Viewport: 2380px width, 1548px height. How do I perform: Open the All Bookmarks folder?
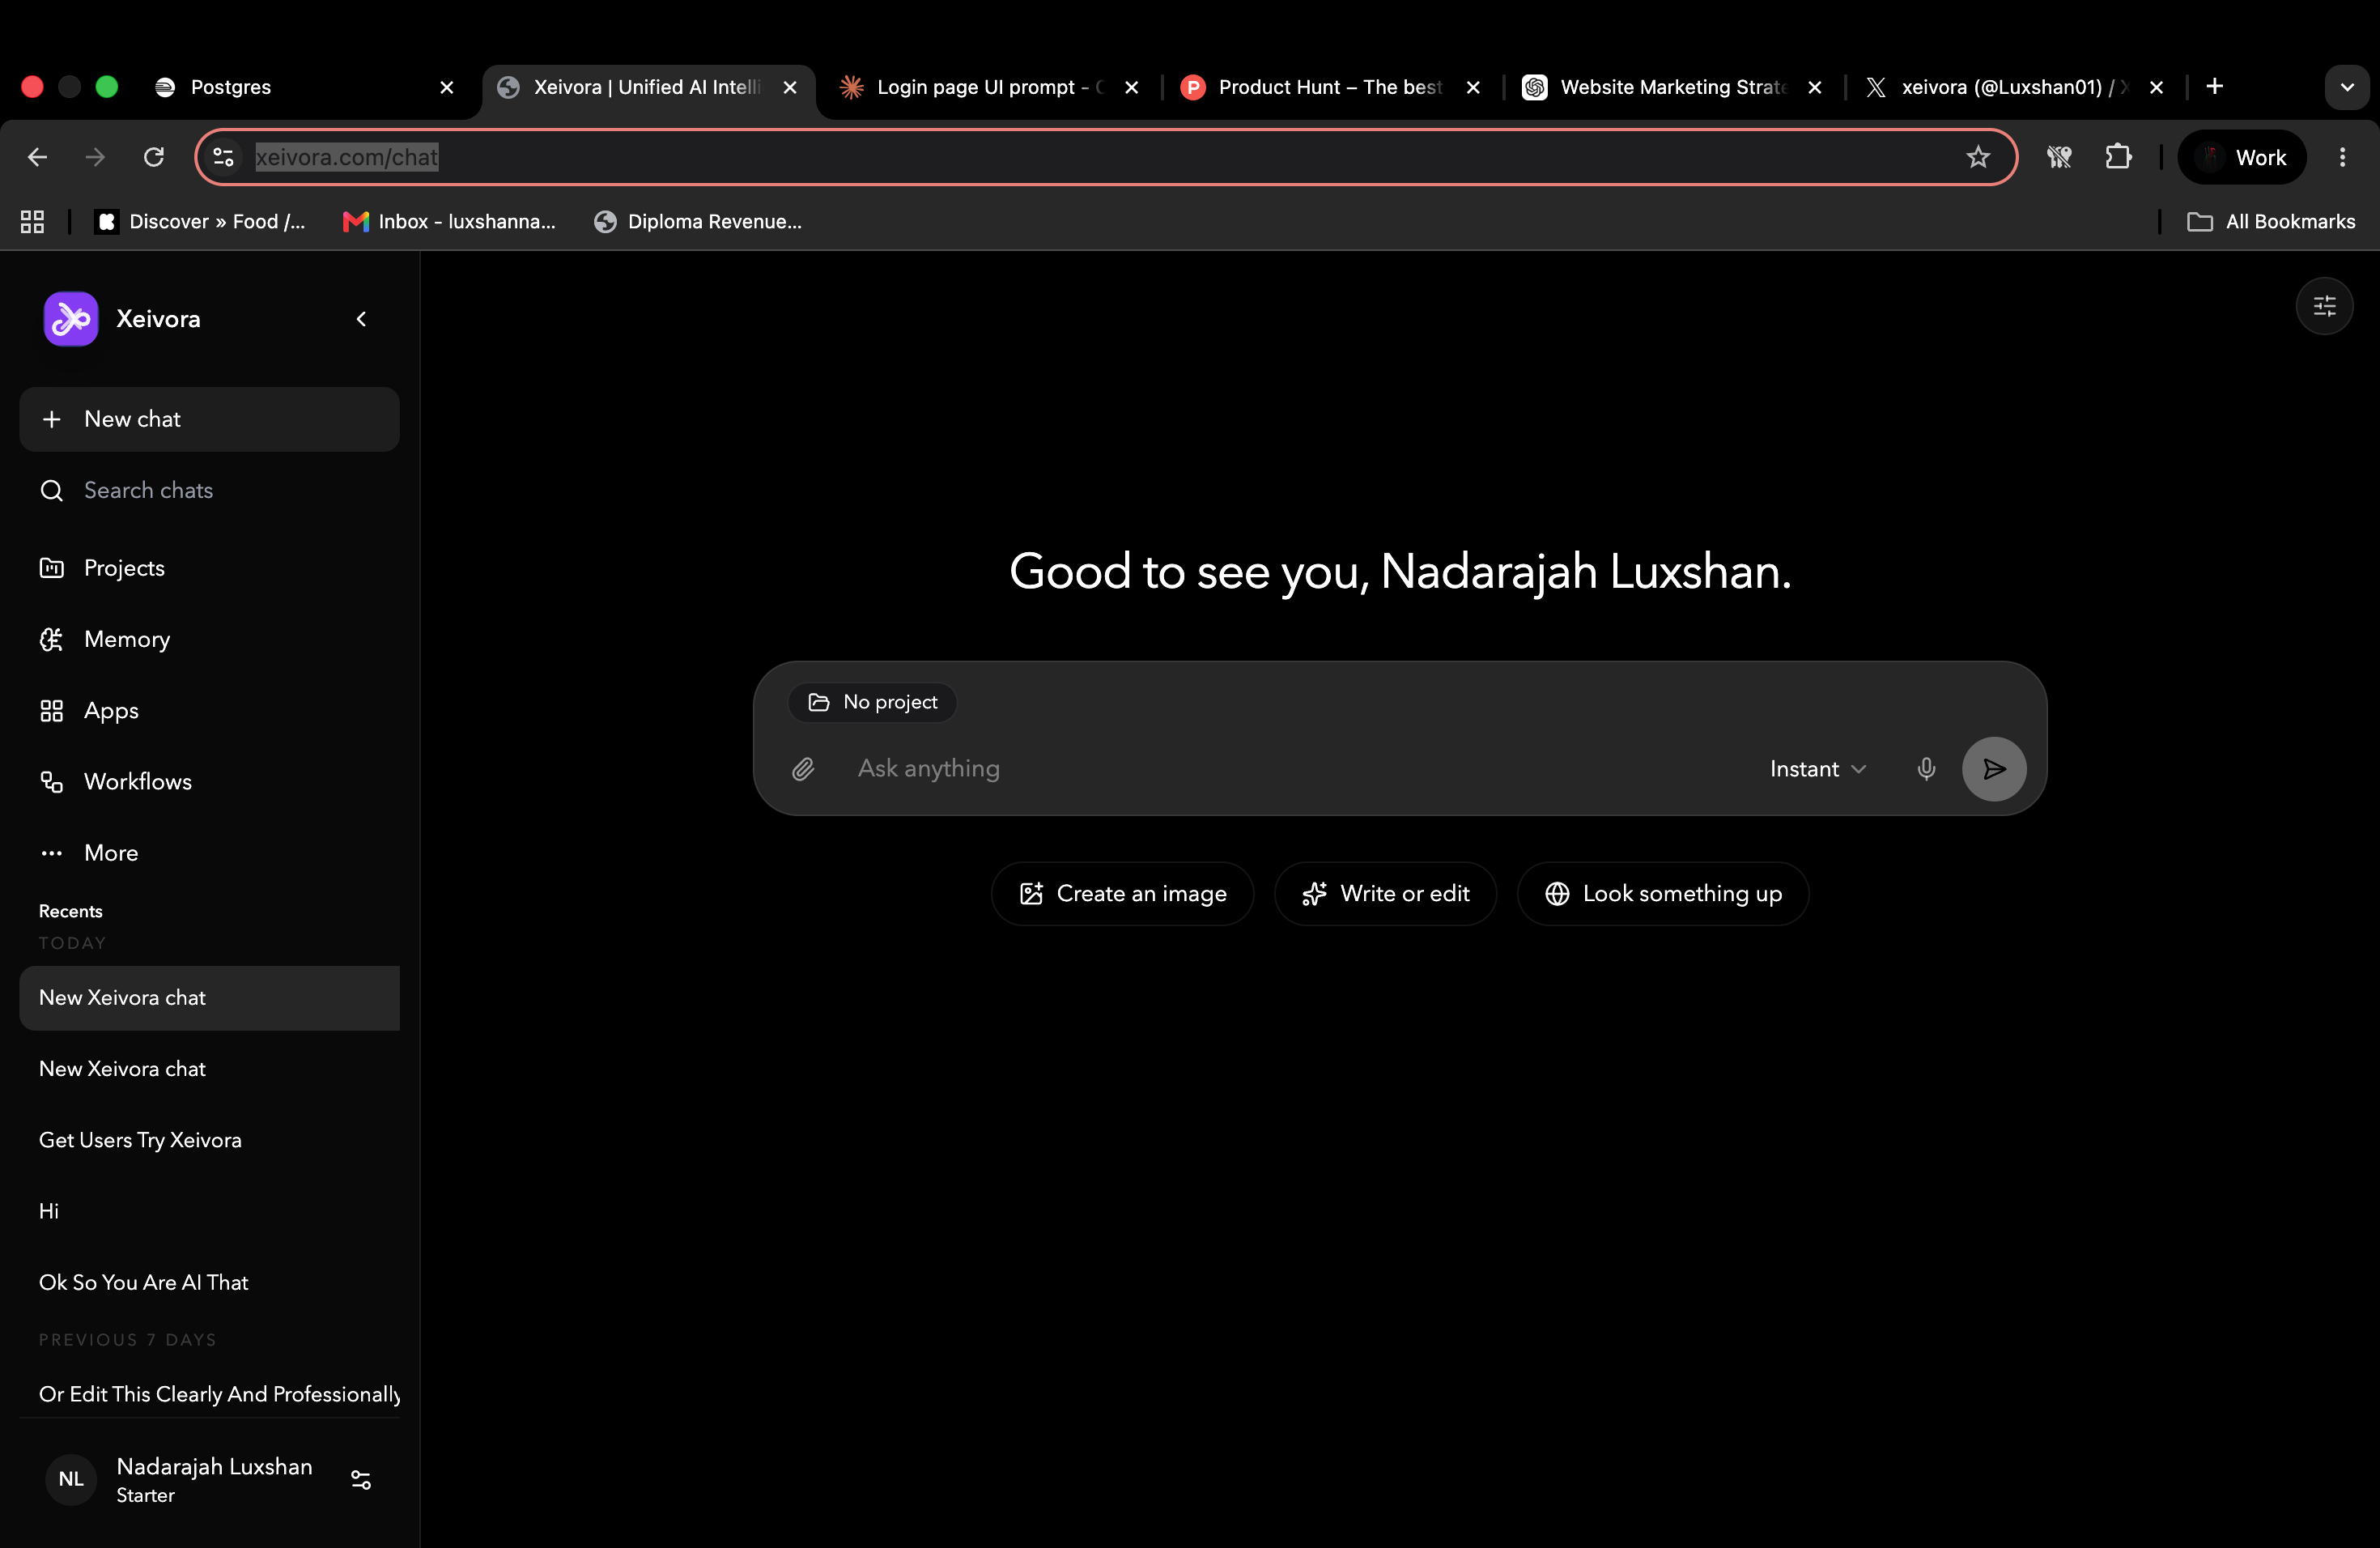point(2270,222)
